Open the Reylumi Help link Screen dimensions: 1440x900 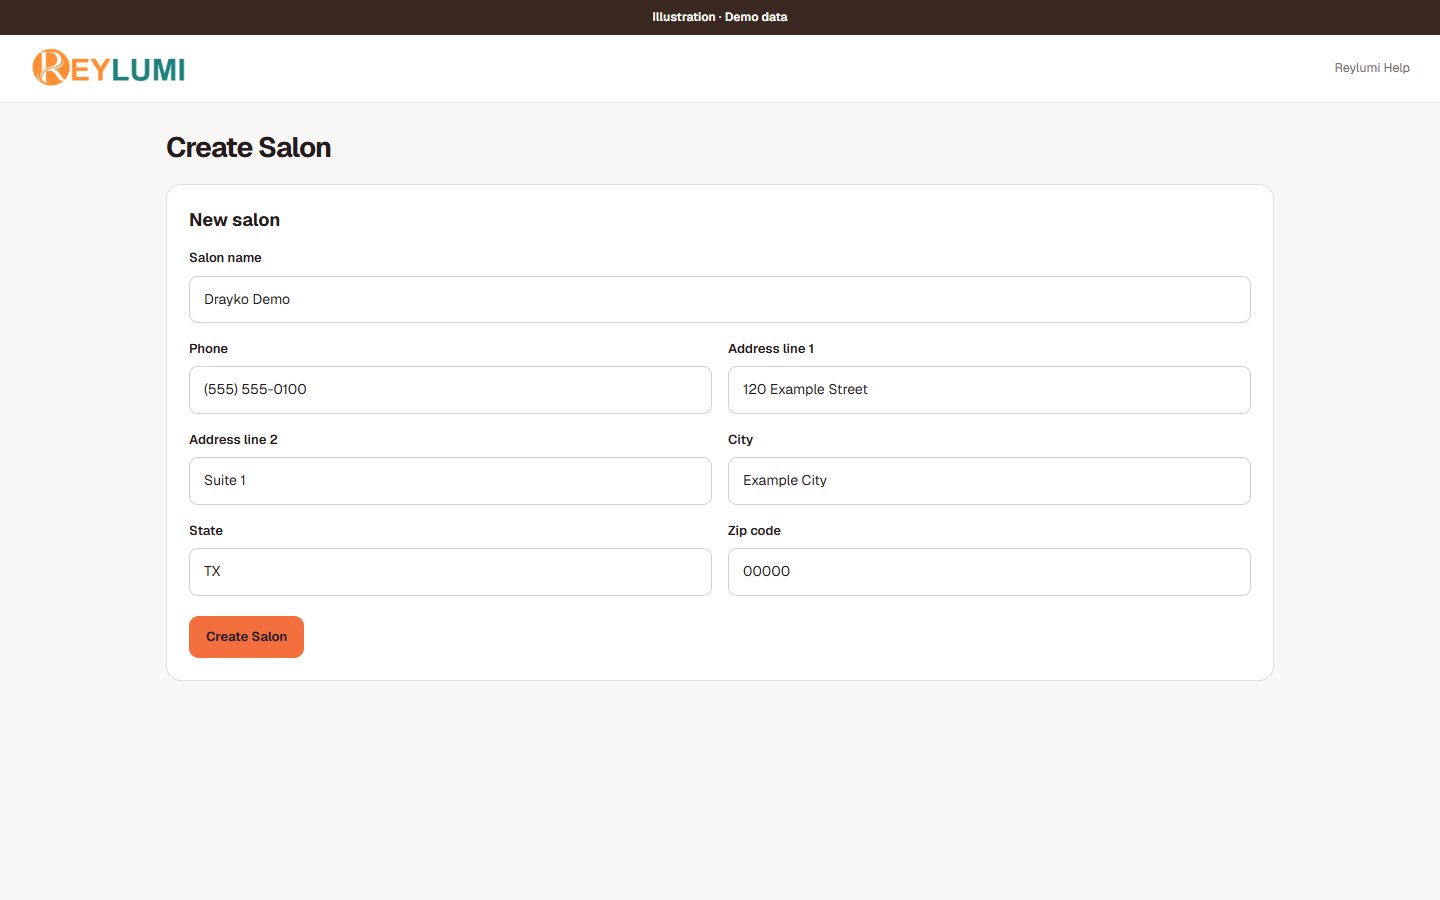(x=1372, y=68)
